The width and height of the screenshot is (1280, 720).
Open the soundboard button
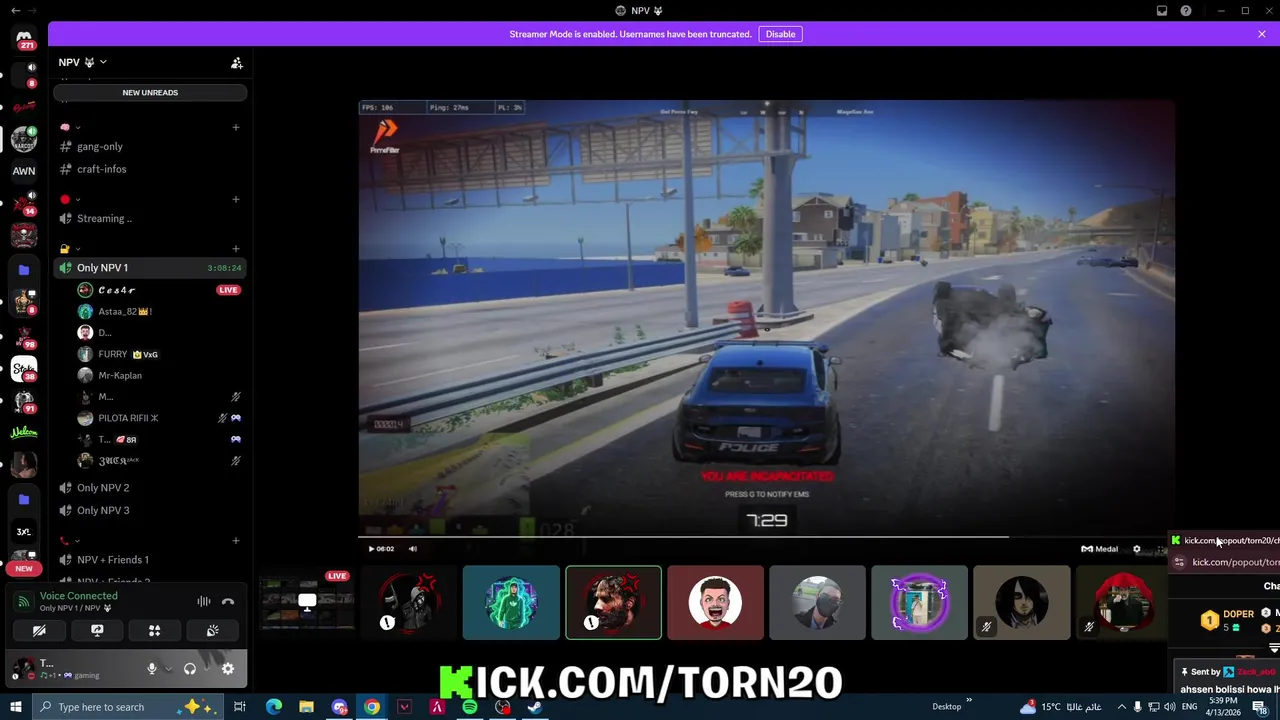coord(213,631)
